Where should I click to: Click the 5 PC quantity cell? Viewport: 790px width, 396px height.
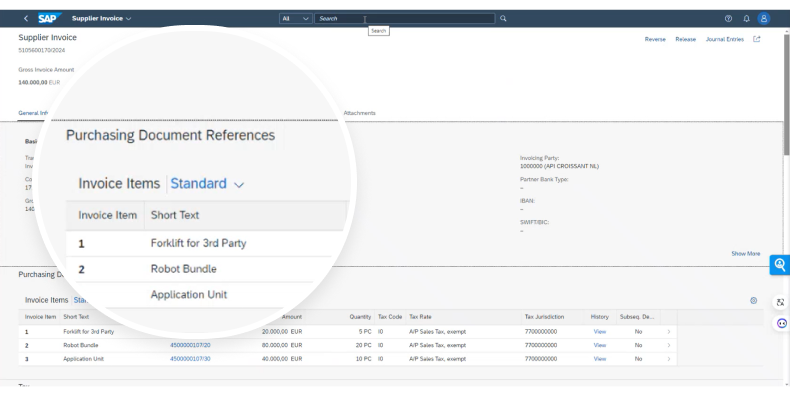(x=365, y=332)
